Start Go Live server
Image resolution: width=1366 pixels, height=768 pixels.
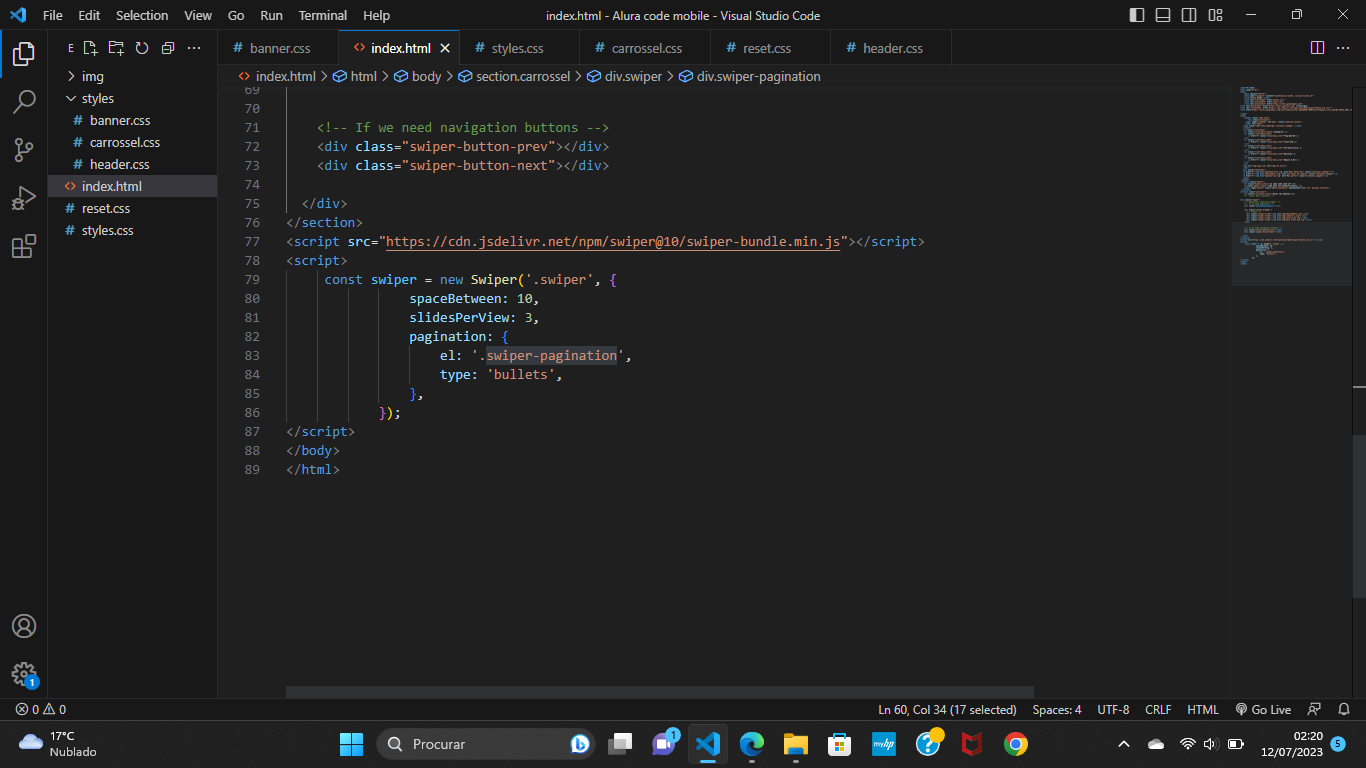pos(1263,709)
